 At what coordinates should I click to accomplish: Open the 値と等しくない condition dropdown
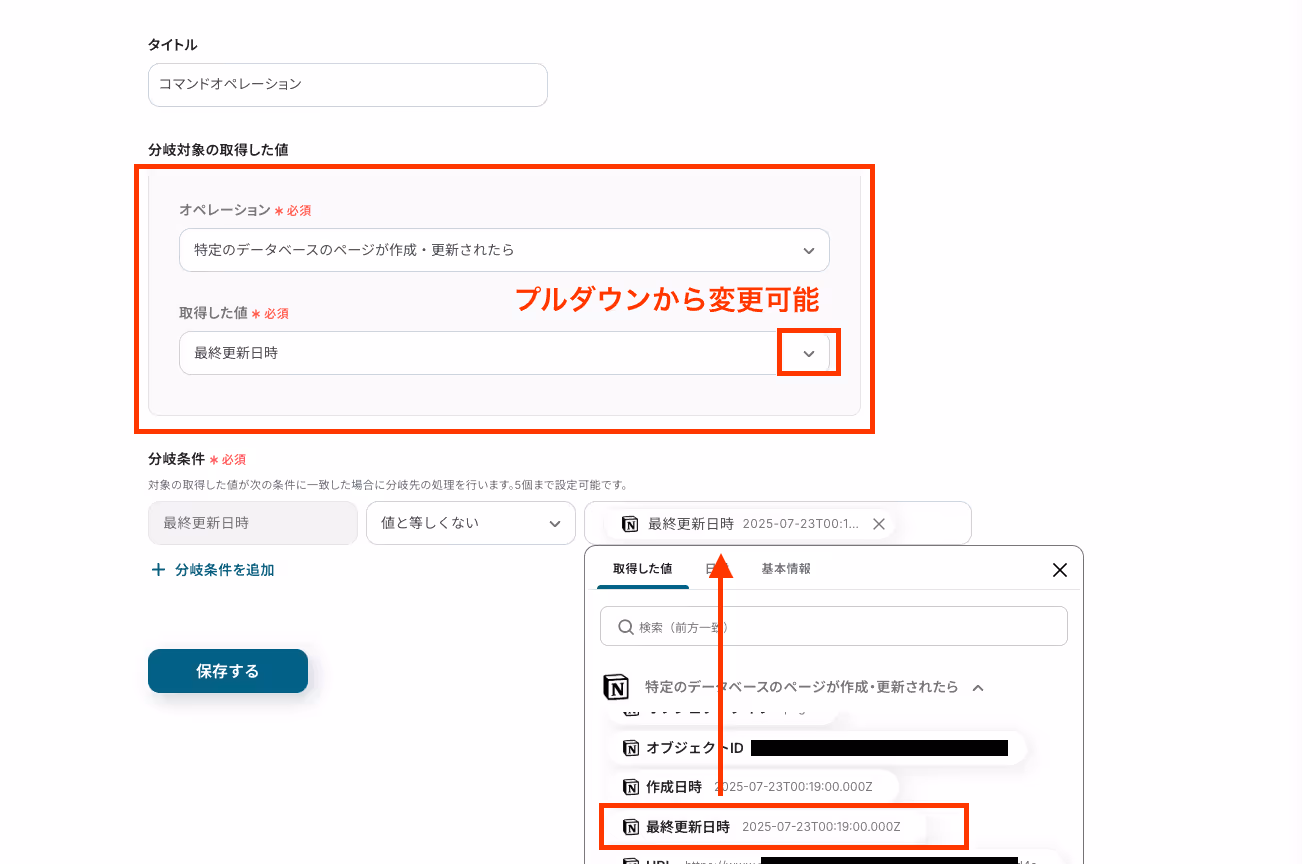[470, 523]
